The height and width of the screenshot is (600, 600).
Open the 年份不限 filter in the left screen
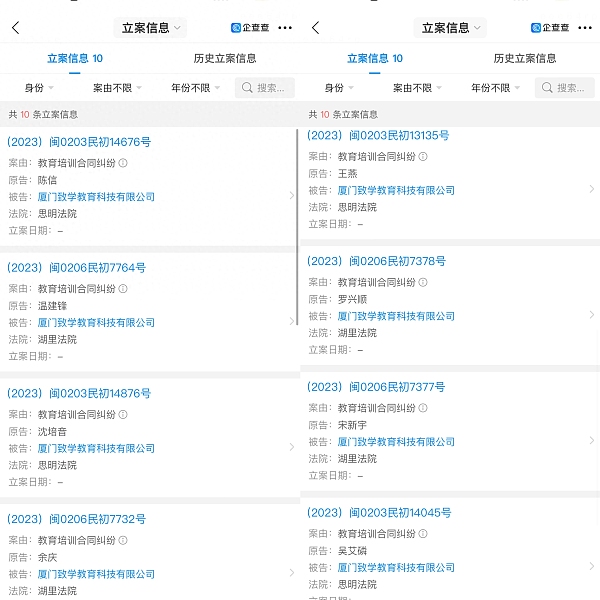click(196, 88)
